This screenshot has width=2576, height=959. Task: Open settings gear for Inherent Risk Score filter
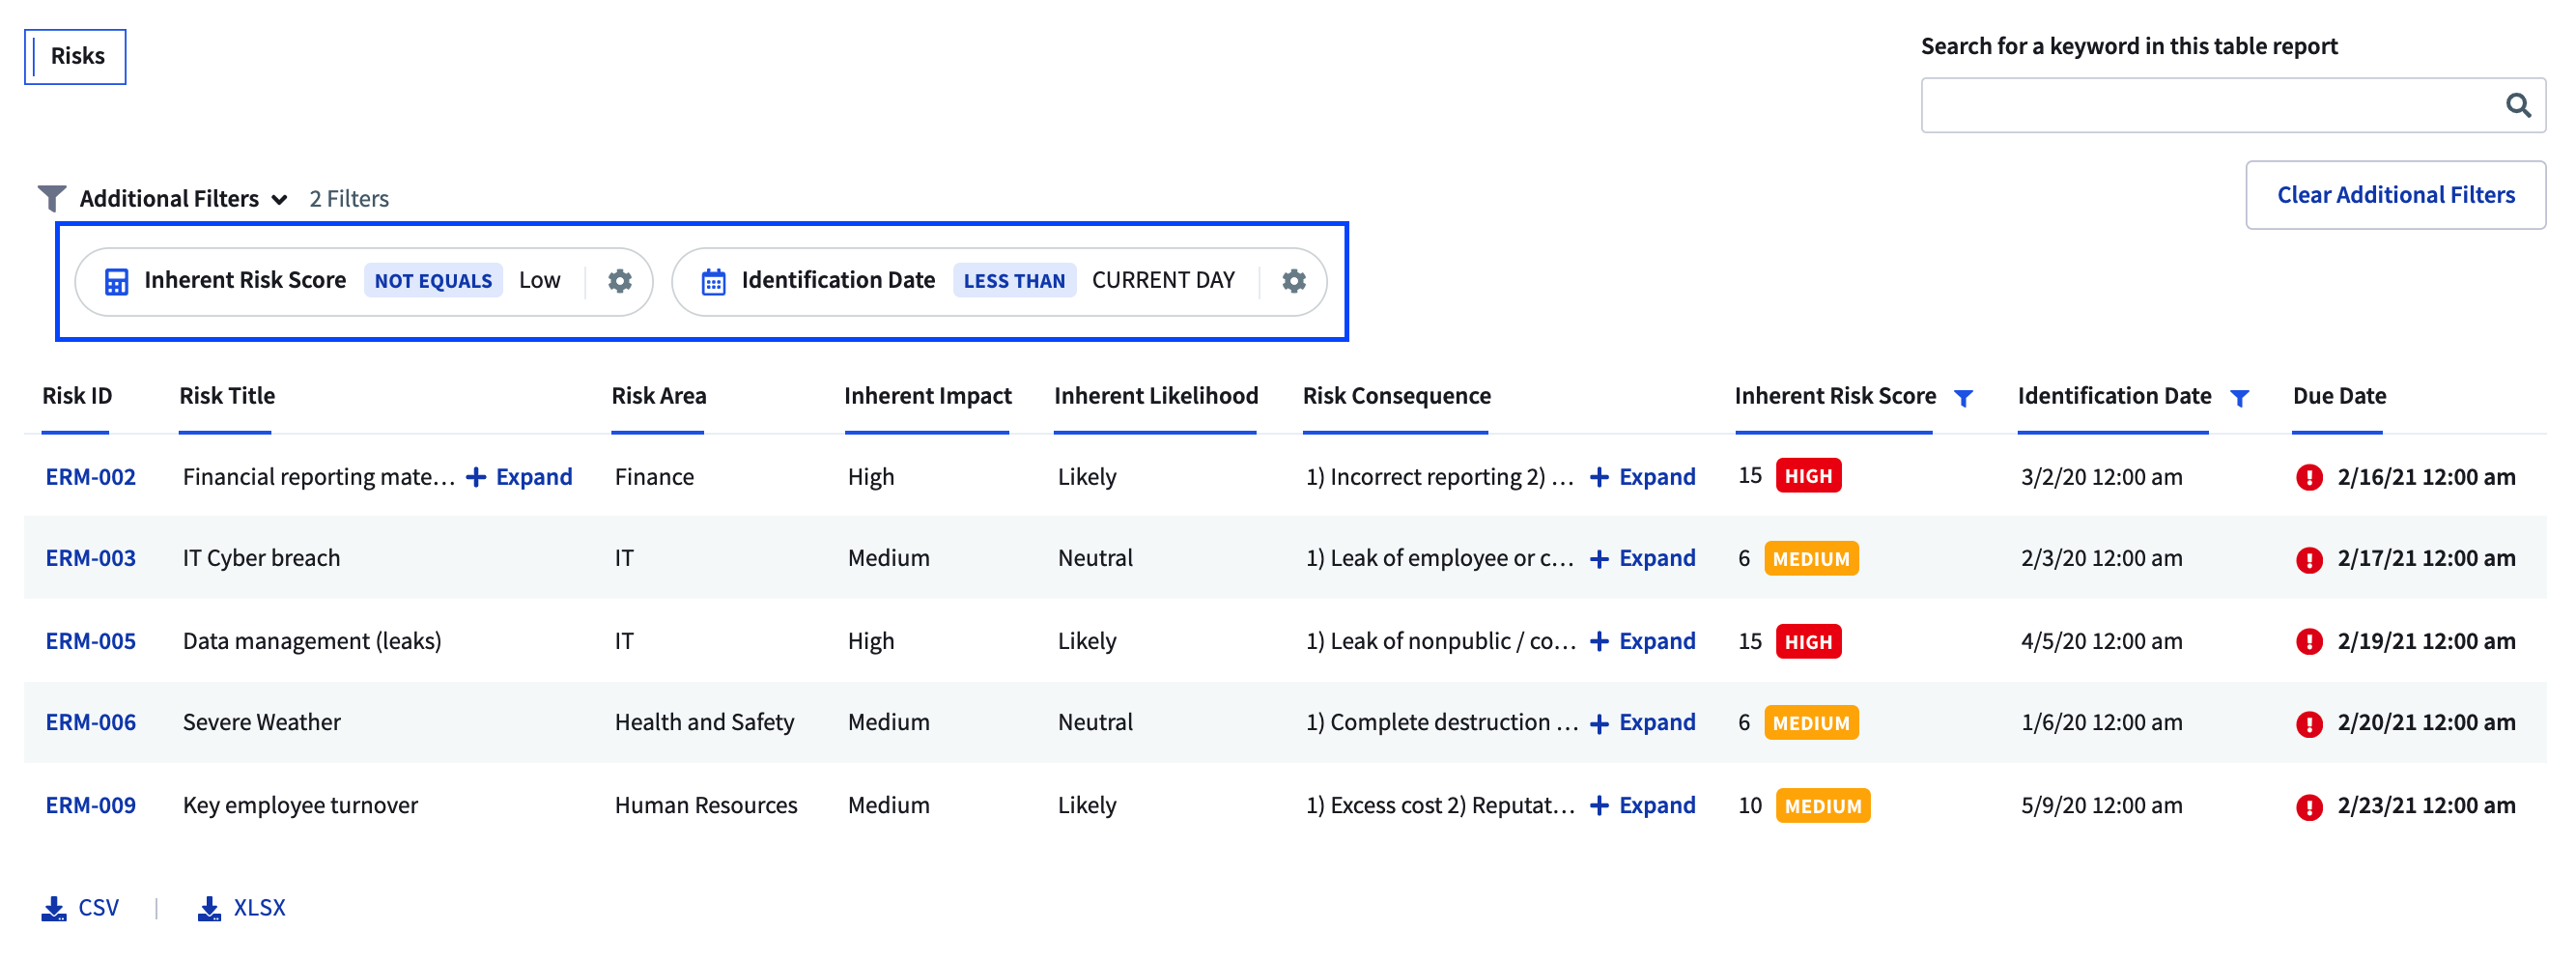coord(620,281)
